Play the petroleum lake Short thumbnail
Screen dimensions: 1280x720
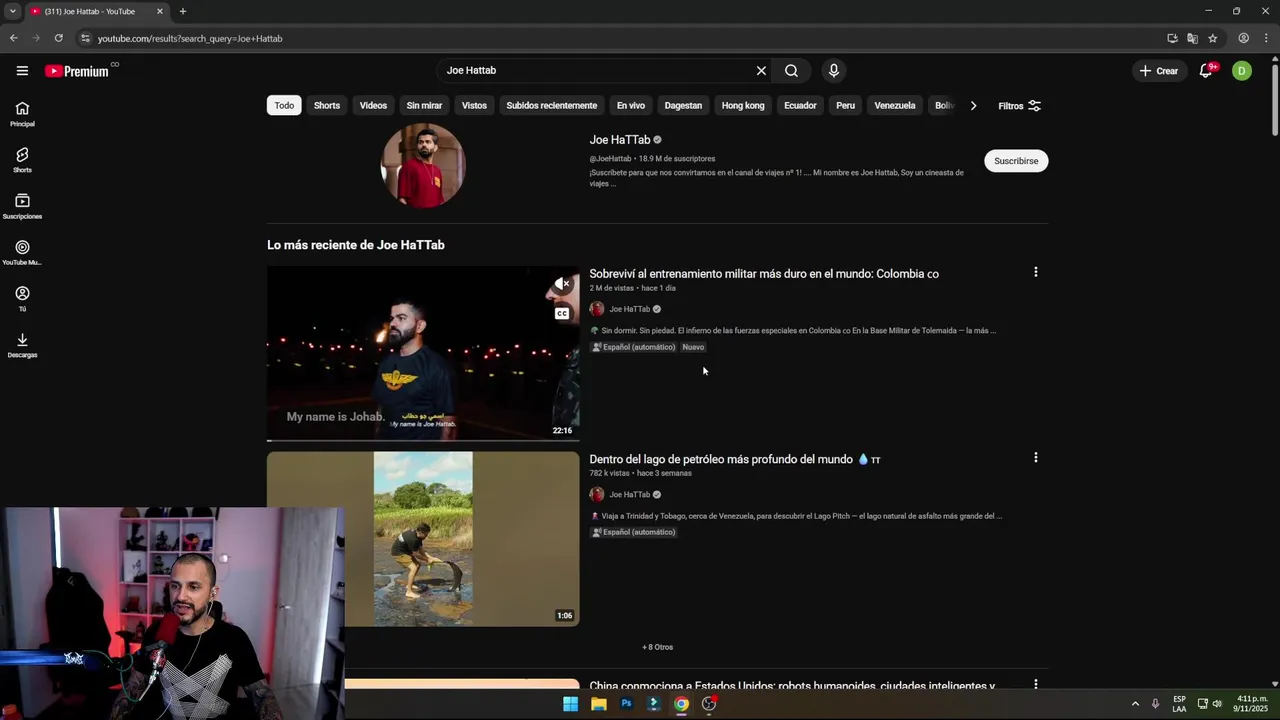[x=423, y=539]
